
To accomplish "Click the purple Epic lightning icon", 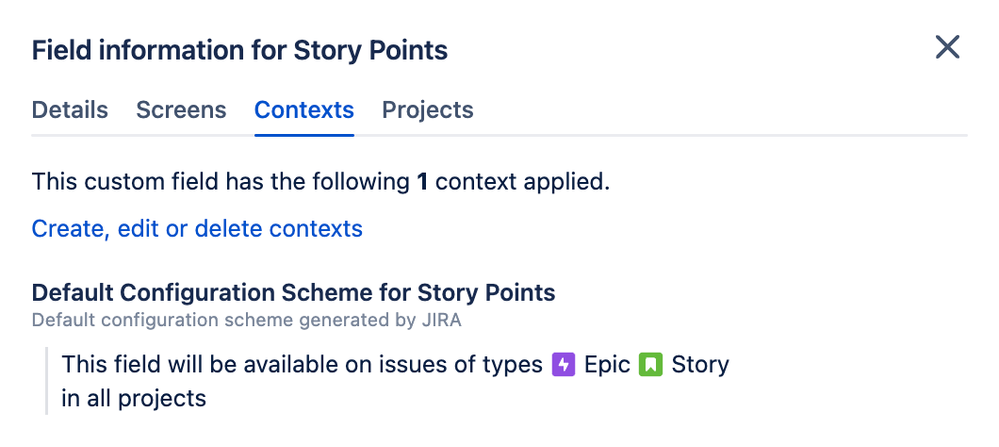I will [x=563, y=365].
